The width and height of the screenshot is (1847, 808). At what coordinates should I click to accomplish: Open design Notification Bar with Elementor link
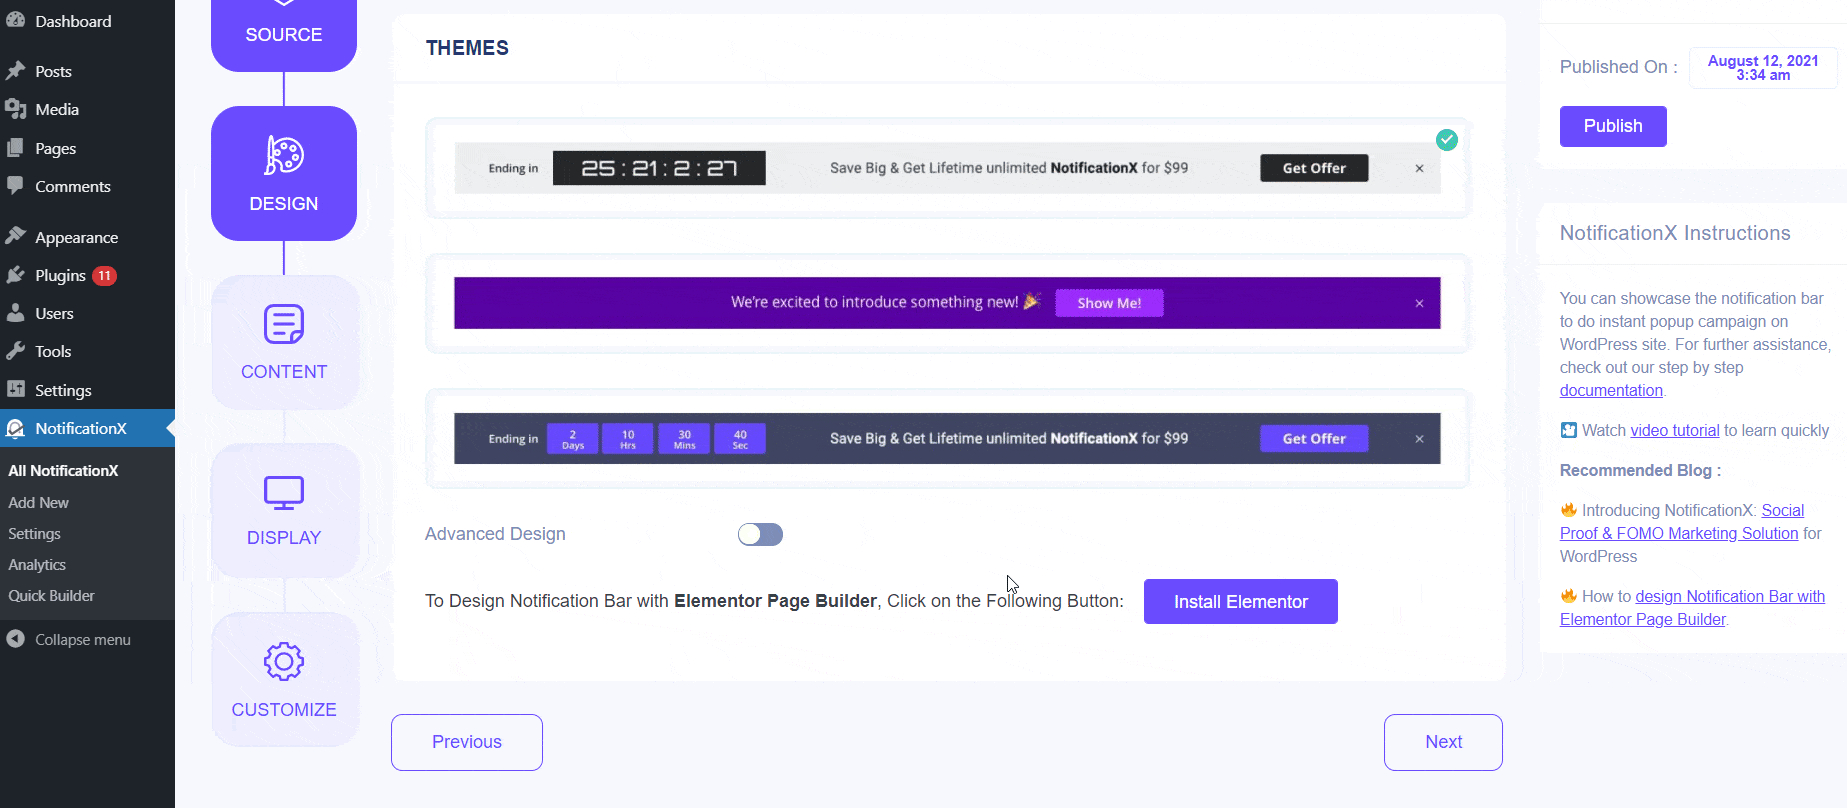(1692, 608)
